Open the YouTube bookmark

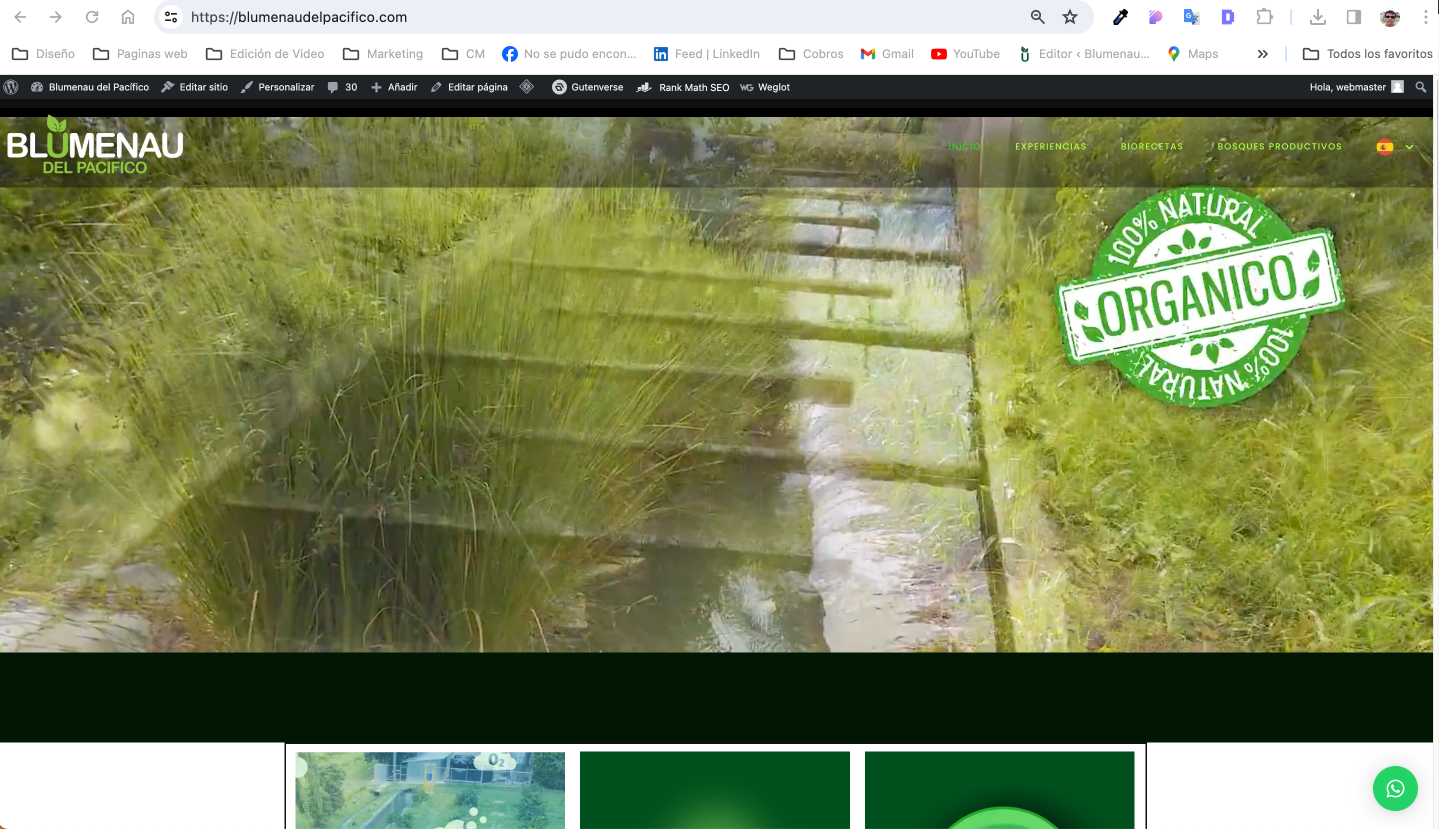click(965, 54)
